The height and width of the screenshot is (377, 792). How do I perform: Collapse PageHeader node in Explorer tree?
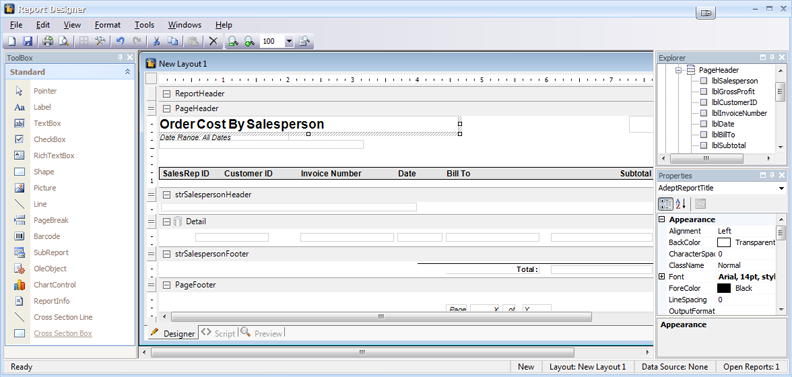coord(678,71)
